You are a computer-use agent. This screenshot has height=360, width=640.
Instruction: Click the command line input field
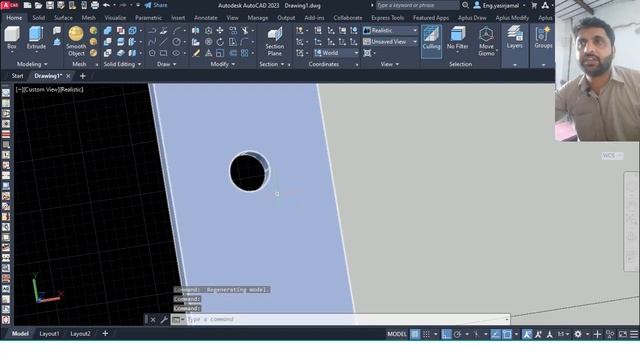click(346, 320)
